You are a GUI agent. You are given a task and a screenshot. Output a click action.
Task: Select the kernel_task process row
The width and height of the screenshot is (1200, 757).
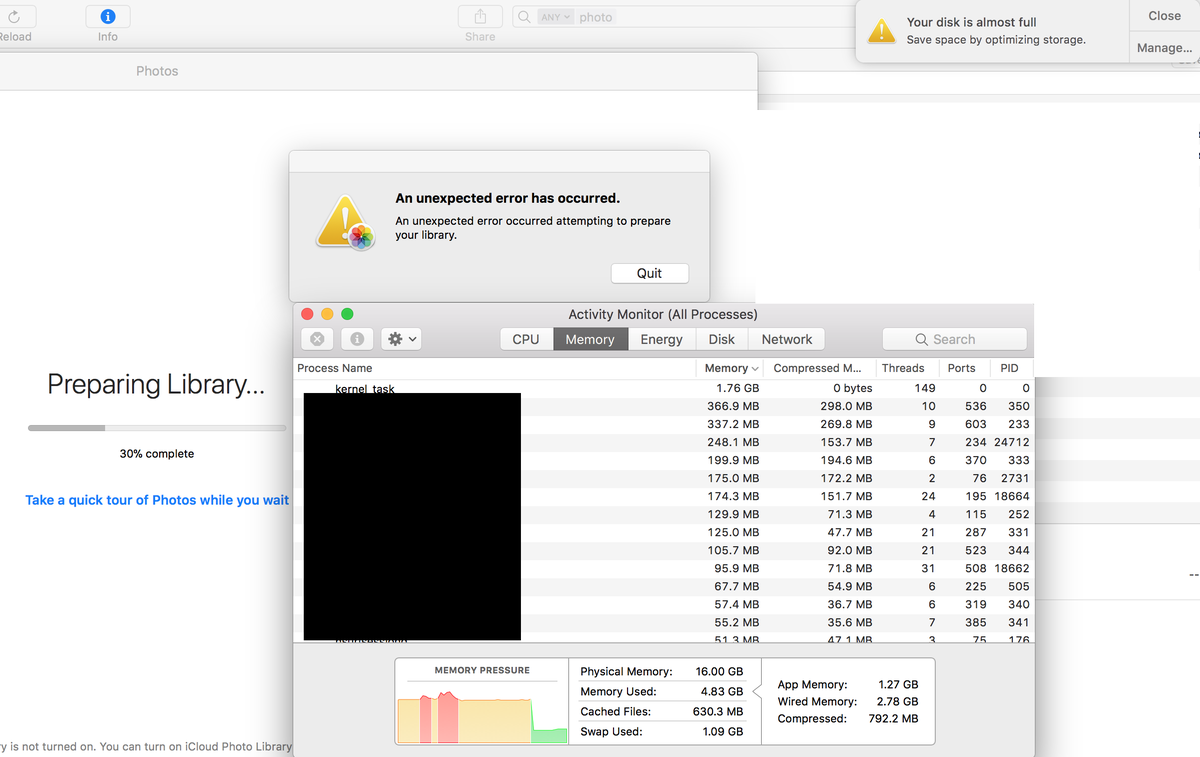click(x=664, y=388)
